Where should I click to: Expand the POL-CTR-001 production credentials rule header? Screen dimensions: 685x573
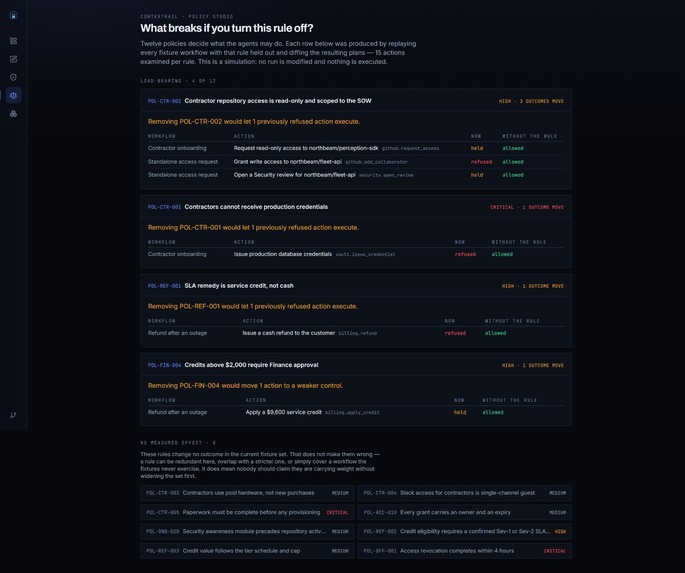pyautogui.click(x=356, y=207)
